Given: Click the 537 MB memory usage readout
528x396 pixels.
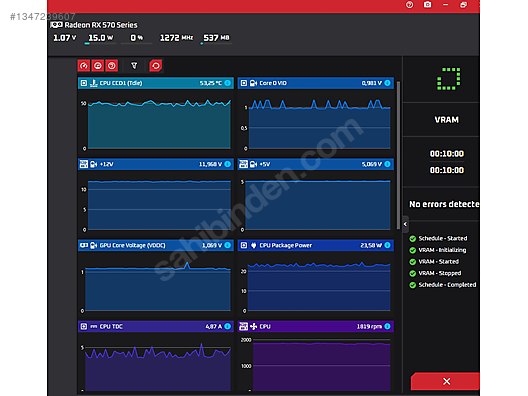Looking at the screenshot, I should (x=216, y=38).
